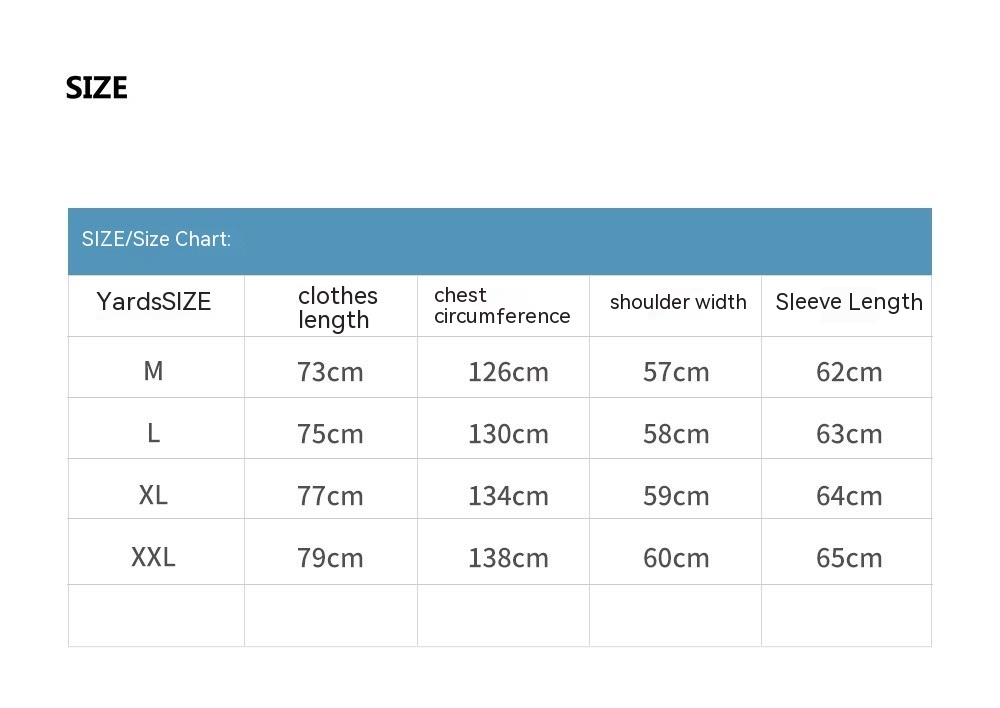This screenshot has width=1000, height=708.
Task: Select the YardsSIZE column header
Action: click(x=154, y=302)
